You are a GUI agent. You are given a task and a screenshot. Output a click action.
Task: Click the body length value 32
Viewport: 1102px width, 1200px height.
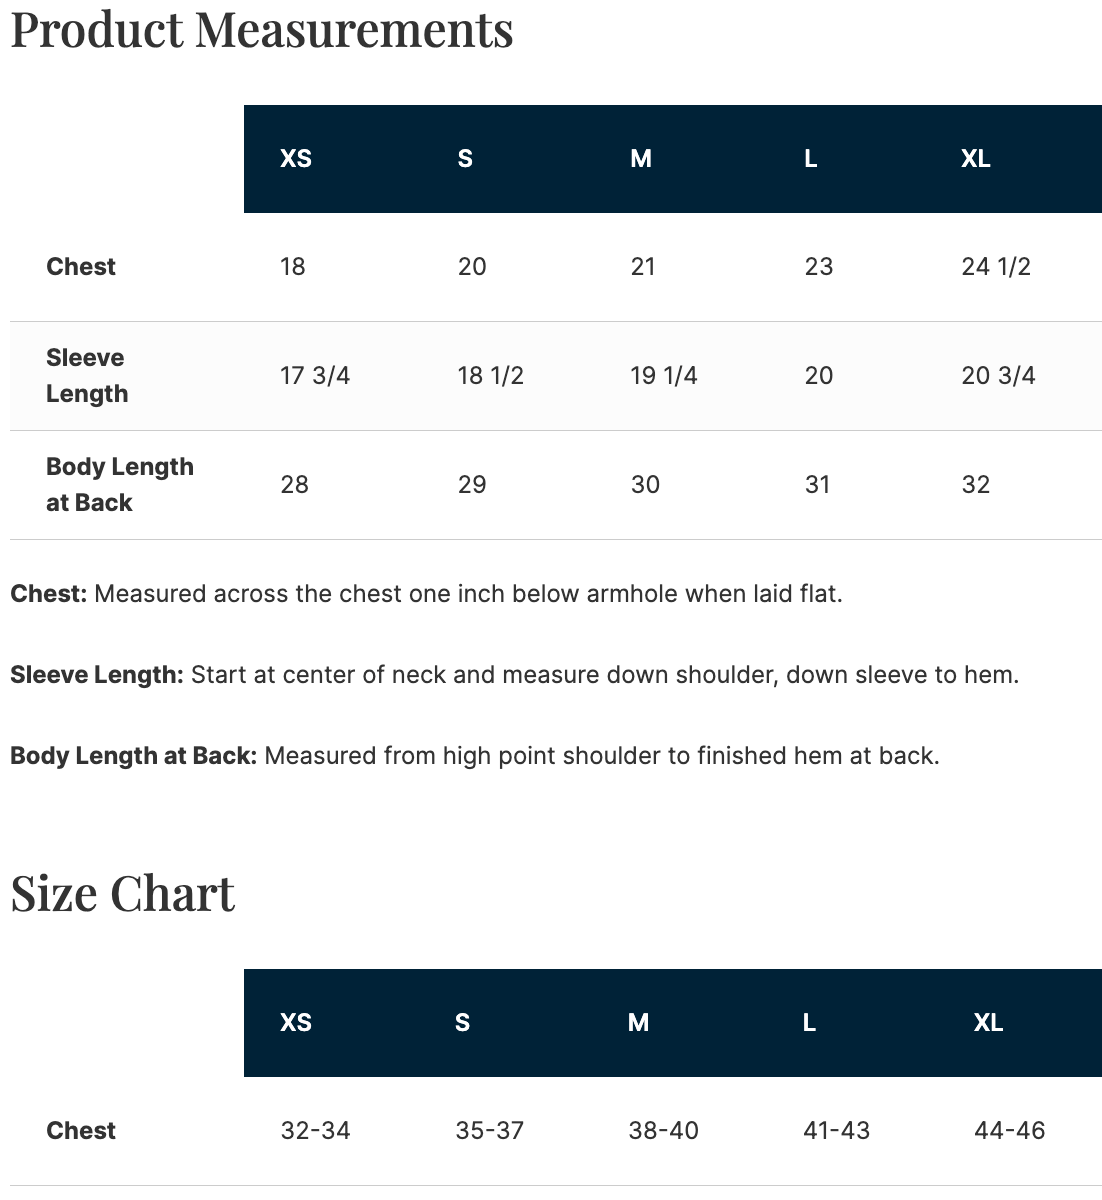click(x=976, y=485)
